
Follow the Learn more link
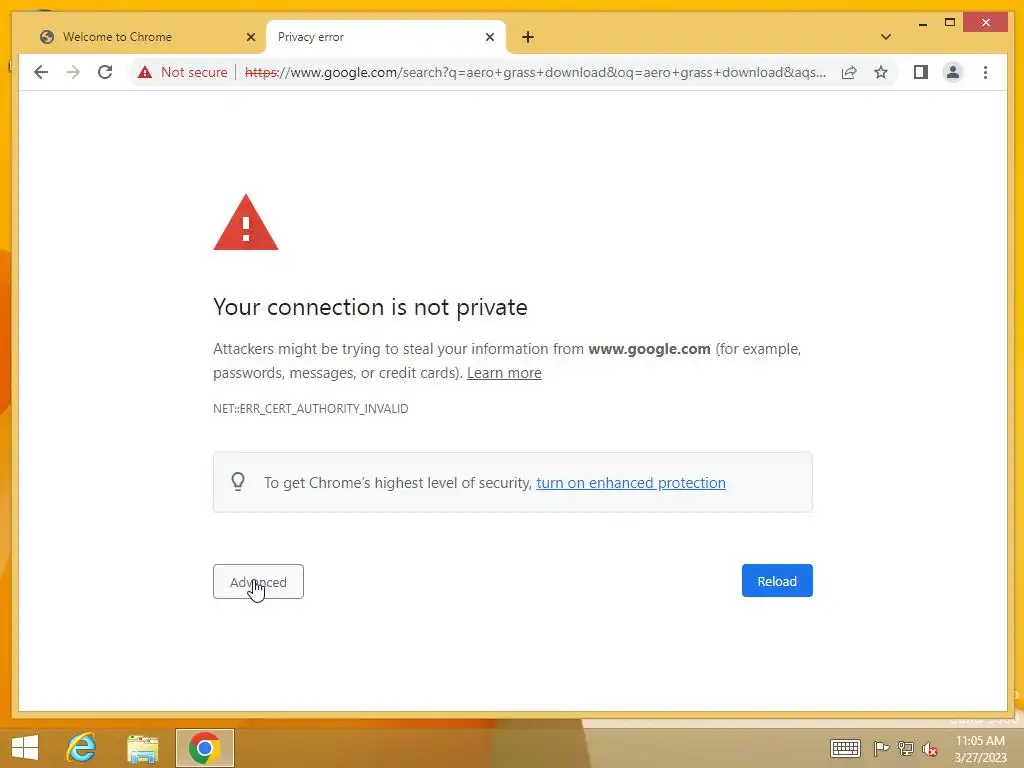(x=504, y=373)
